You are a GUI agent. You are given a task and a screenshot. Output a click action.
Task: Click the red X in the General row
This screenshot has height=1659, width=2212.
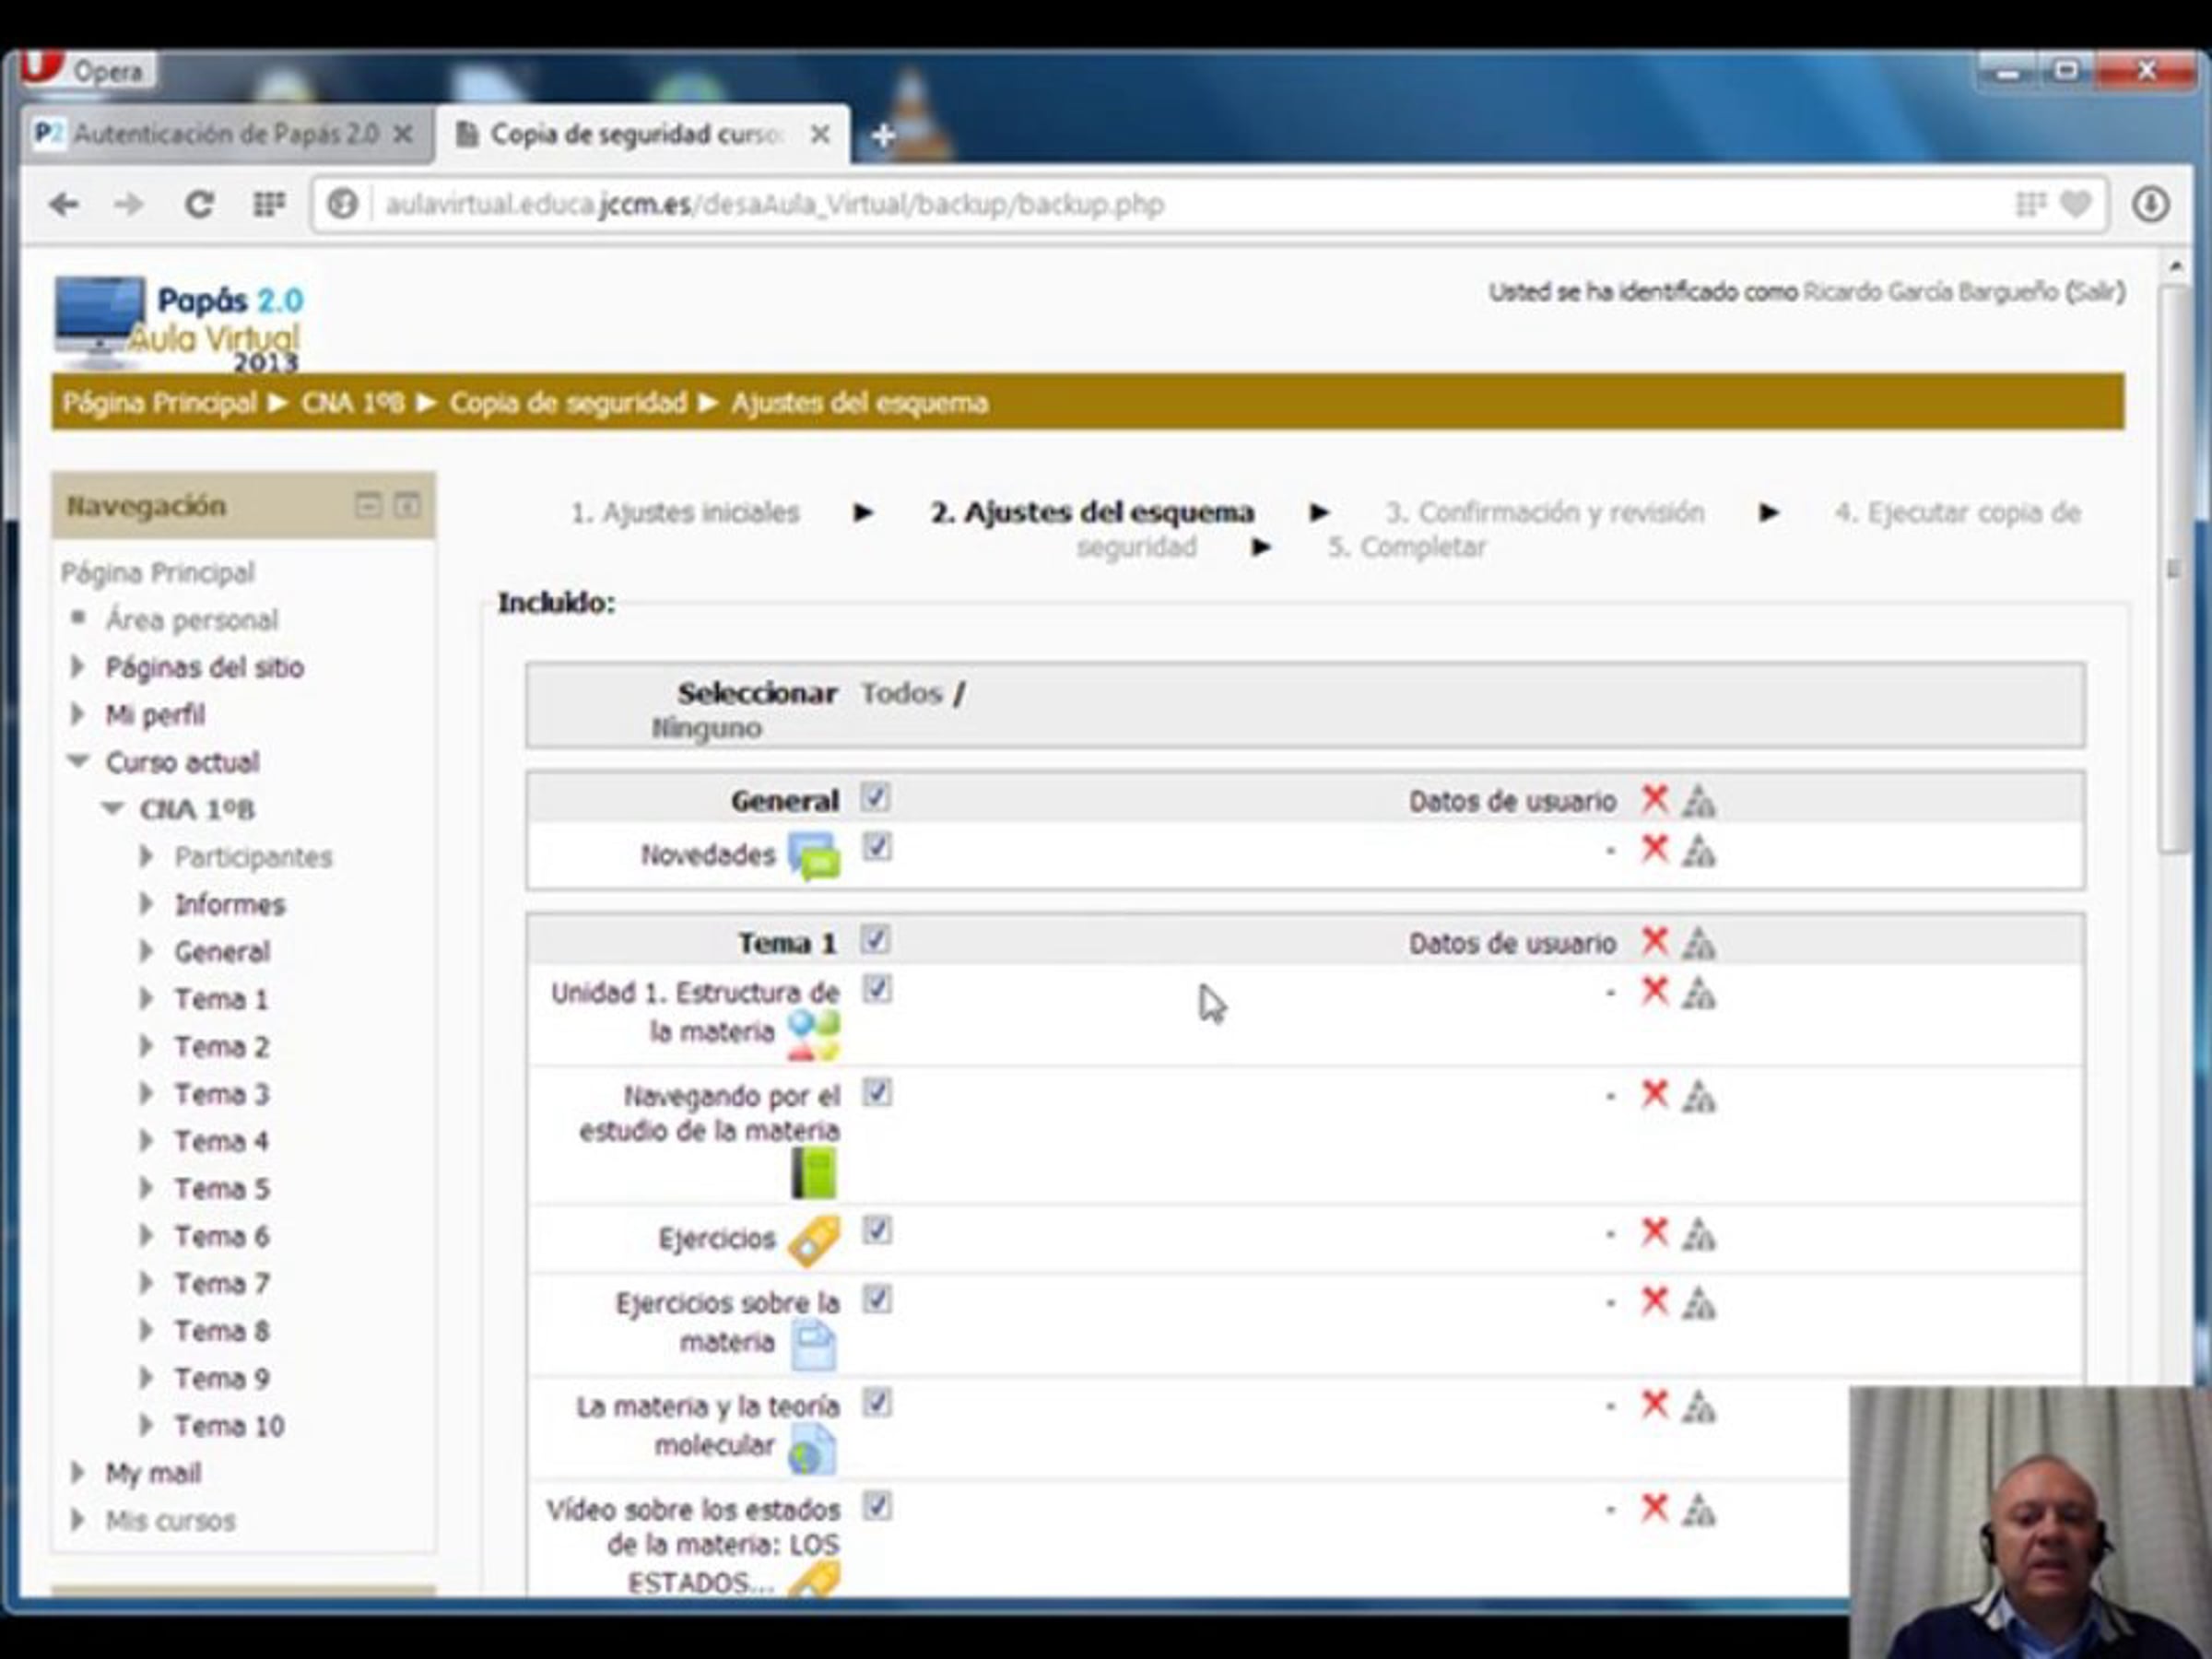(x=1655, y=799)
